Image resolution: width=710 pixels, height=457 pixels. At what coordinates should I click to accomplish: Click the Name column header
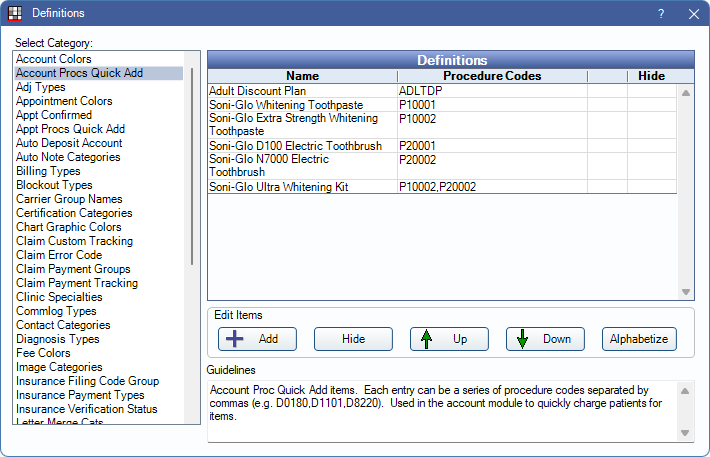[302, 75]
